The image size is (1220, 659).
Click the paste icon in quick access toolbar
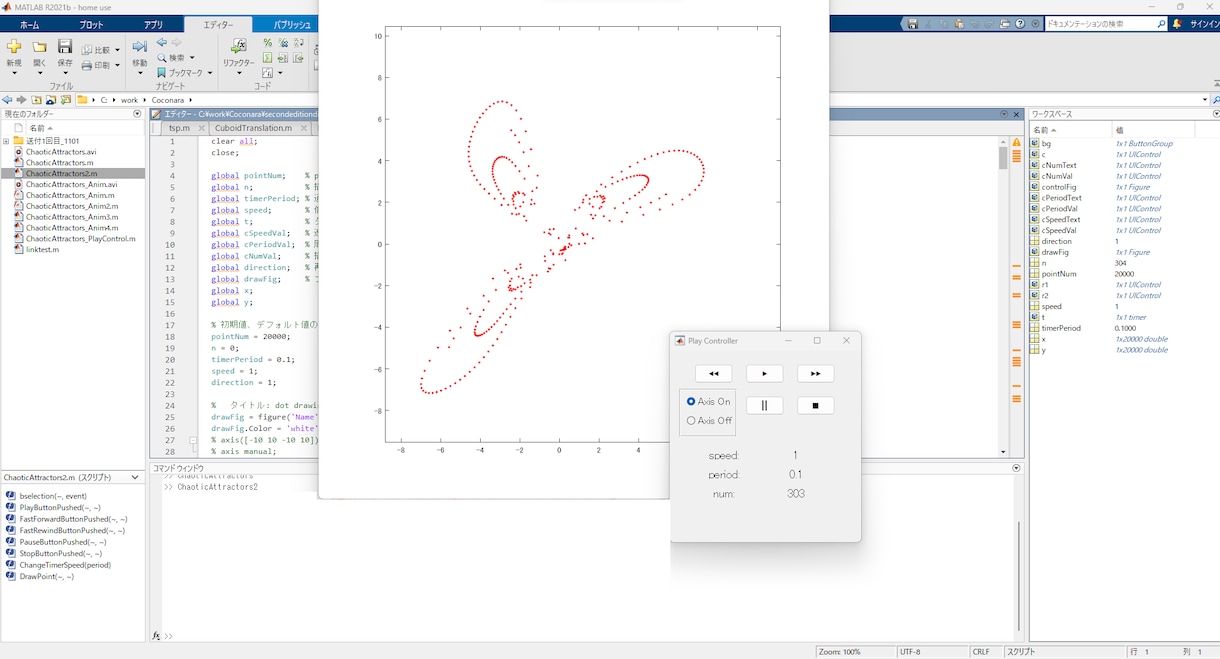[959, 23]
